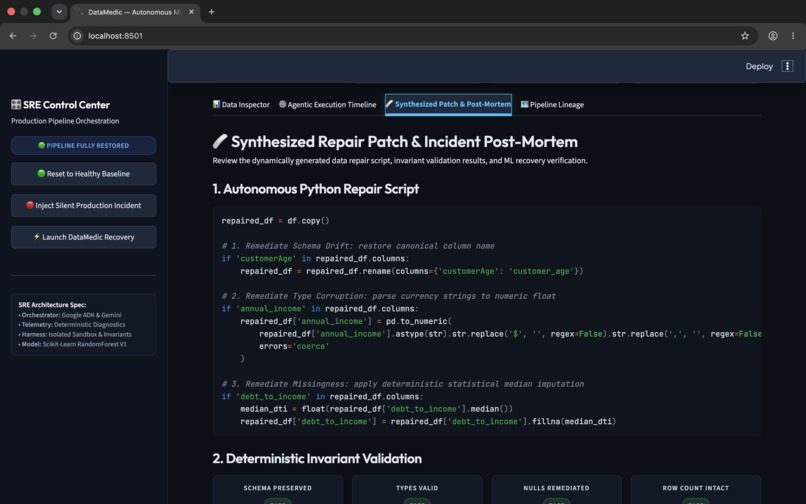Image resolution: width=806 pixels, height=504 pixels.
Task: View site information icon
Action: click(x=77, y=36)
